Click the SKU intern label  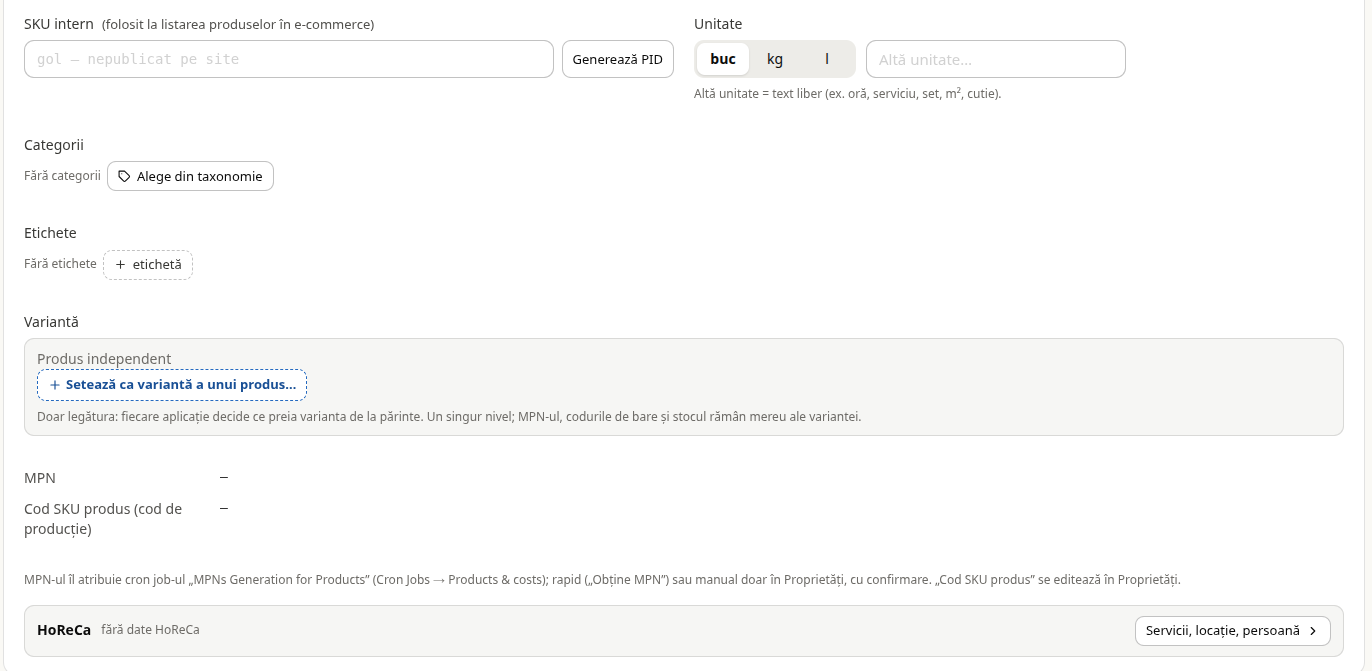point(59,24)
